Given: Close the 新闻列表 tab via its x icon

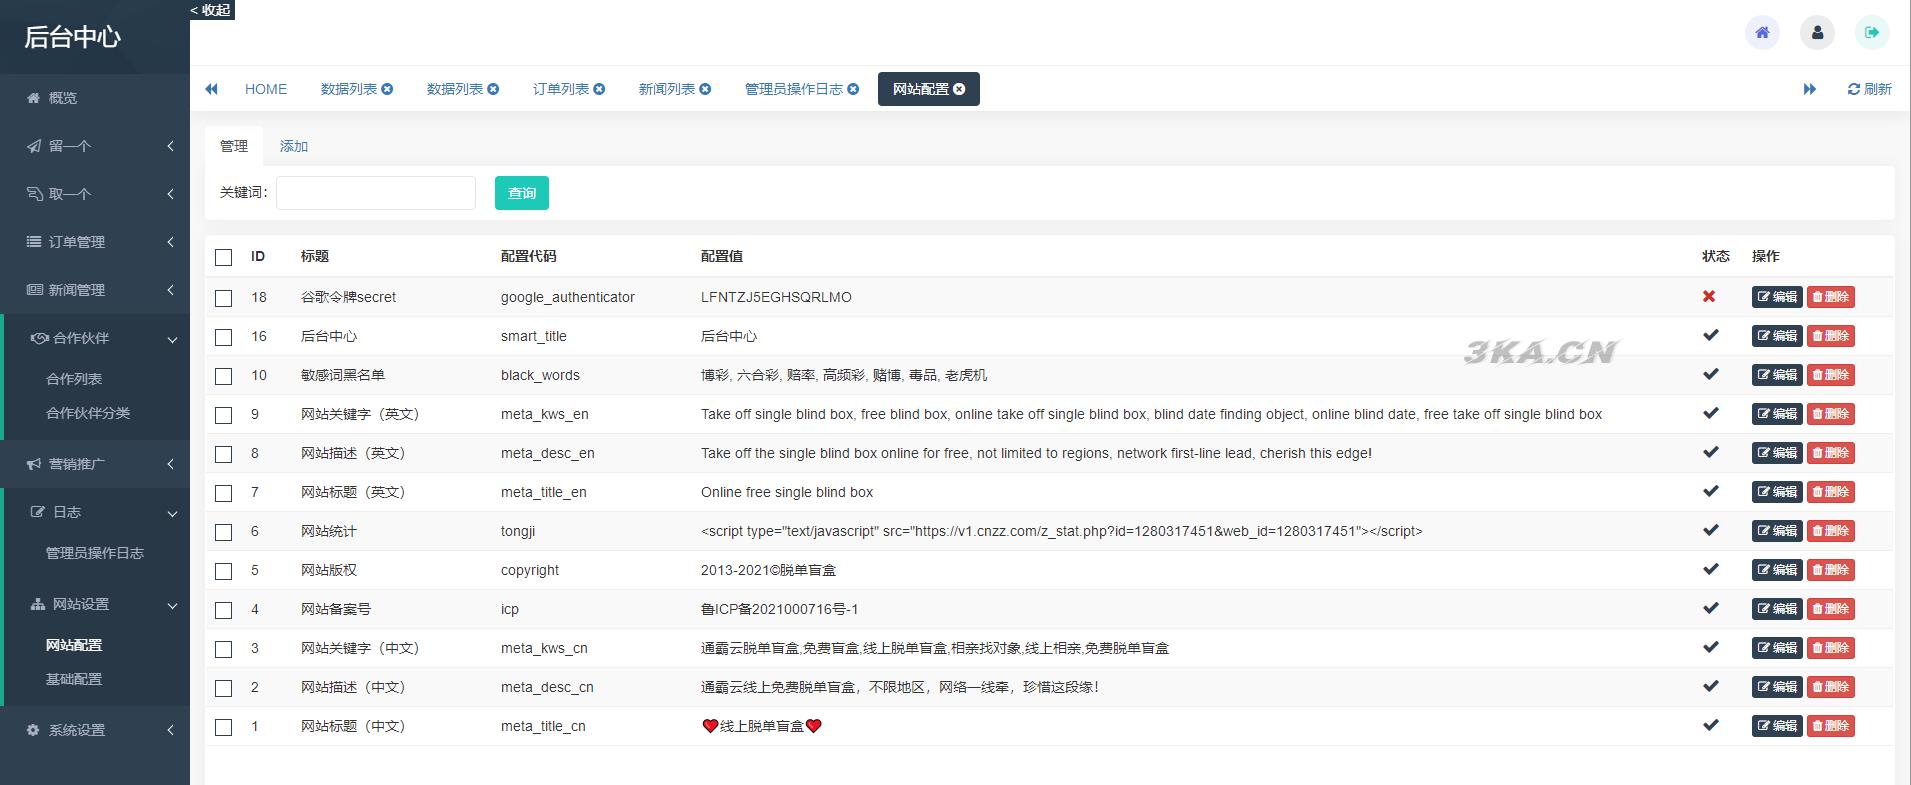Looking at the screenshot, I should (705, 89).
